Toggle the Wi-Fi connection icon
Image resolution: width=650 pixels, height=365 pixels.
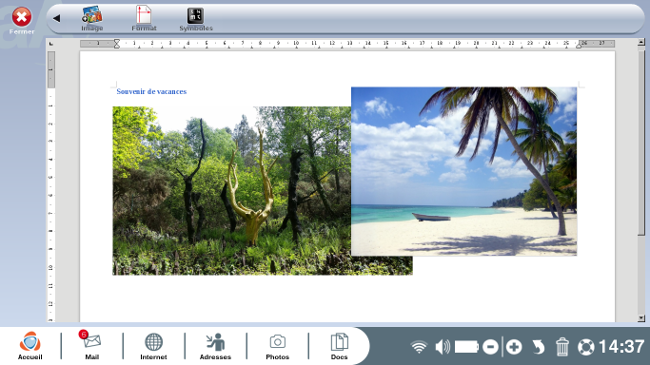419,346
